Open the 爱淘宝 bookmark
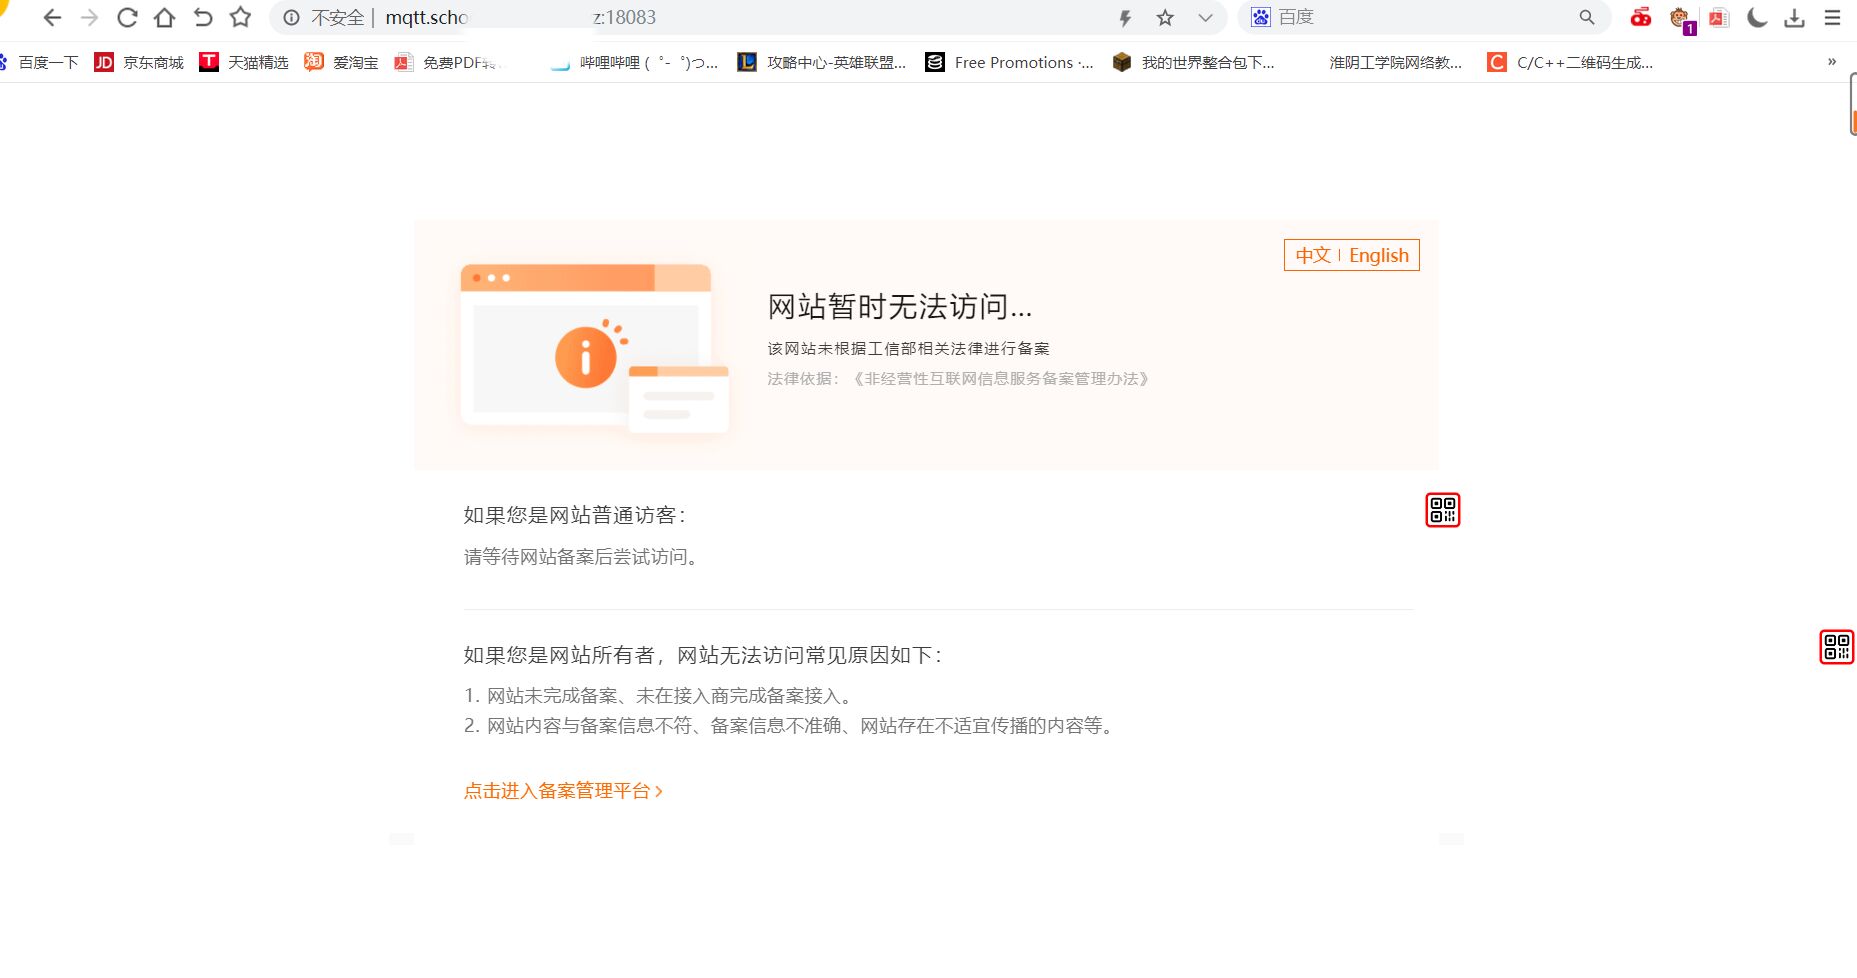Screen dimensions: 1857x978 coord(341,62)
